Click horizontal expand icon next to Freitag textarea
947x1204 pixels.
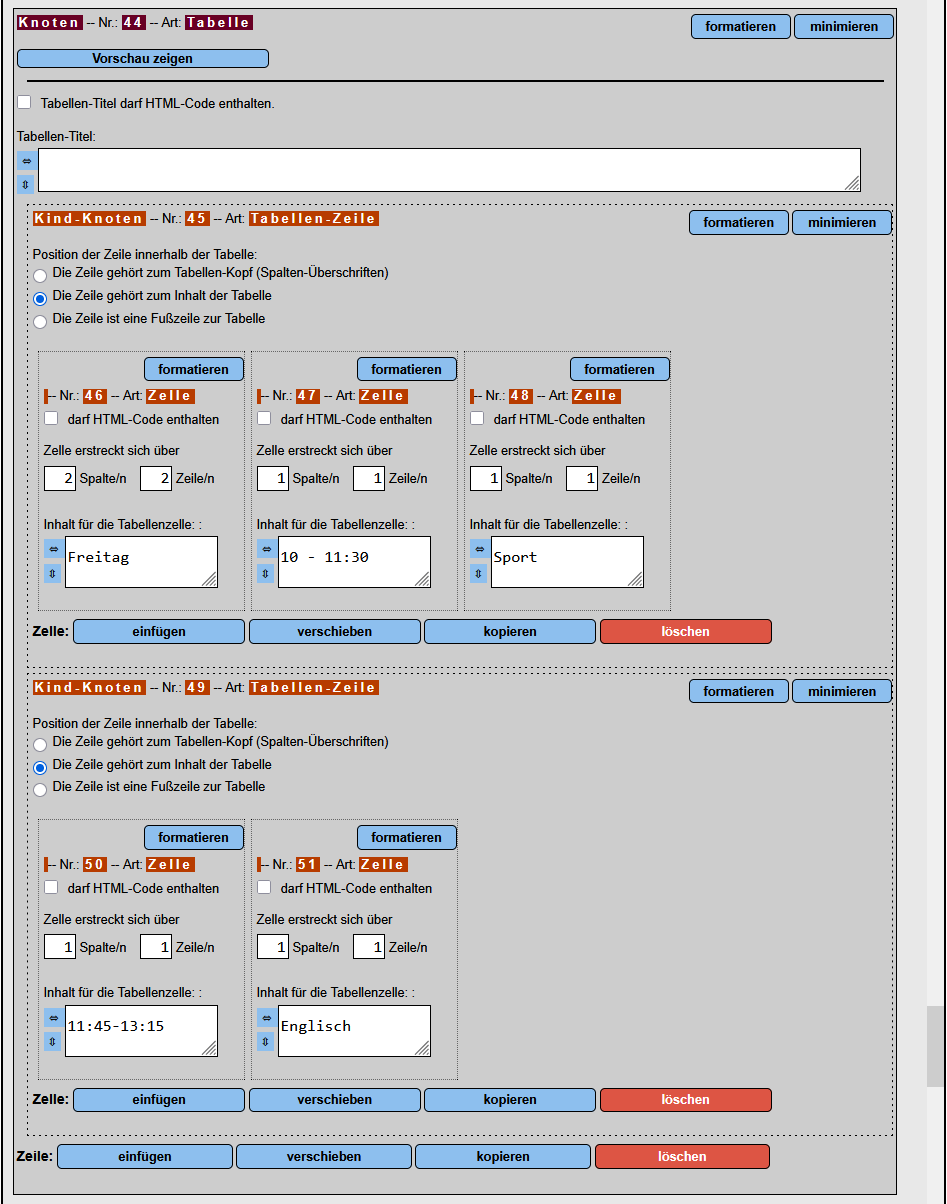click(53, 549)
